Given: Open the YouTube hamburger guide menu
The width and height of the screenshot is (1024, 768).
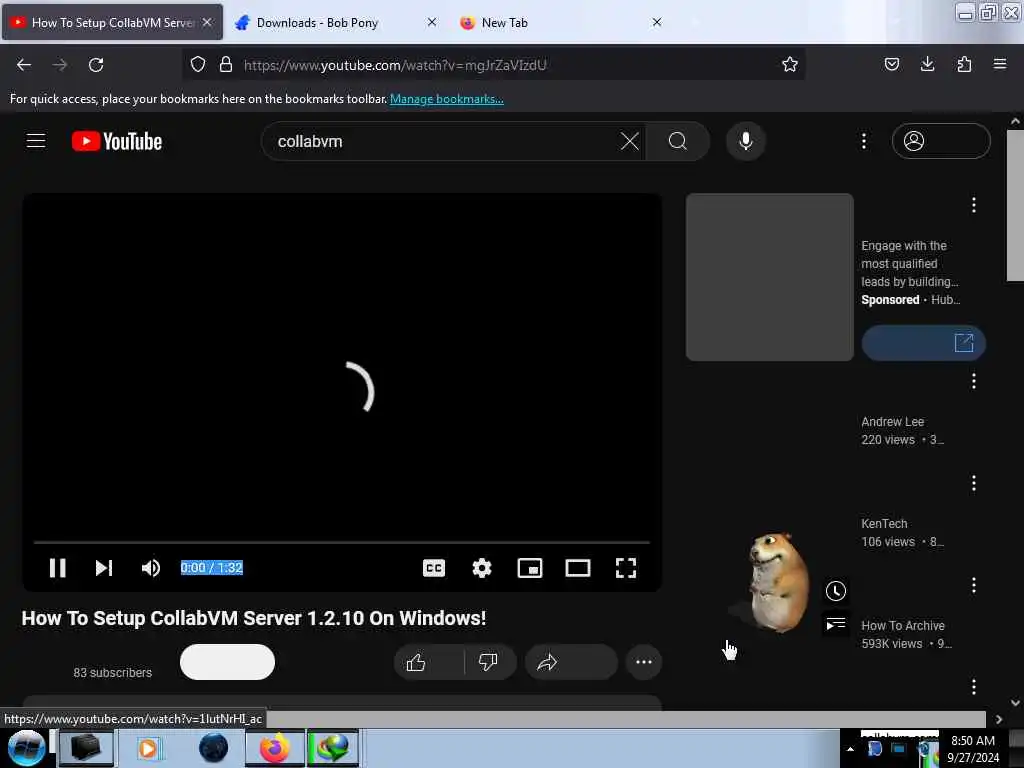Looking at the screenshot, I should [x=36, y=141].
